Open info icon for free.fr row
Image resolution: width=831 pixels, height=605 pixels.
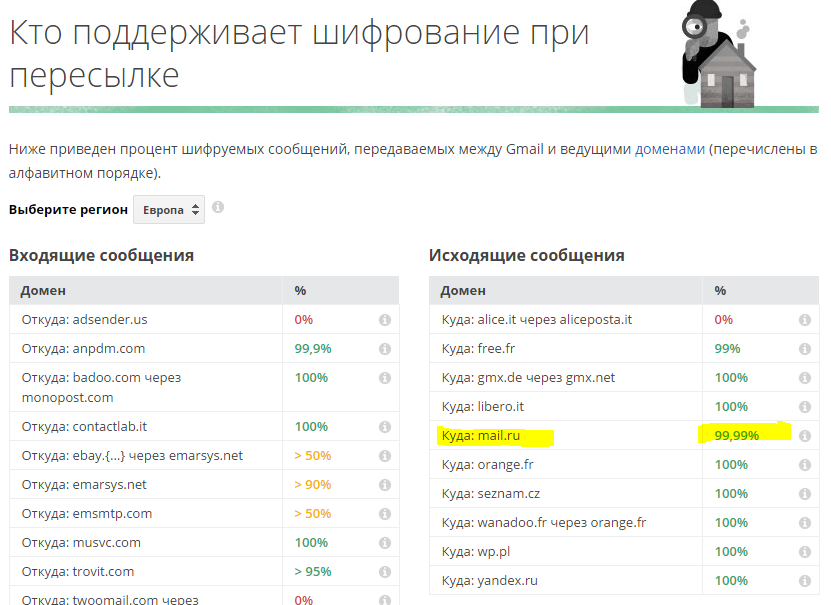click(805, 349)
